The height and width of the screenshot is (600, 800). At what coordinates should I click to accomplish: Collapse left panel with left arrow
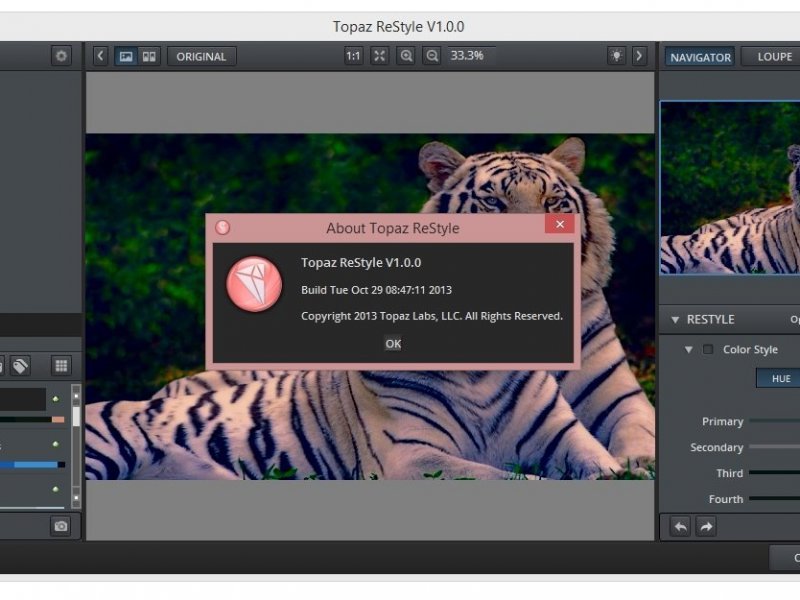click(x=101, y=56)
